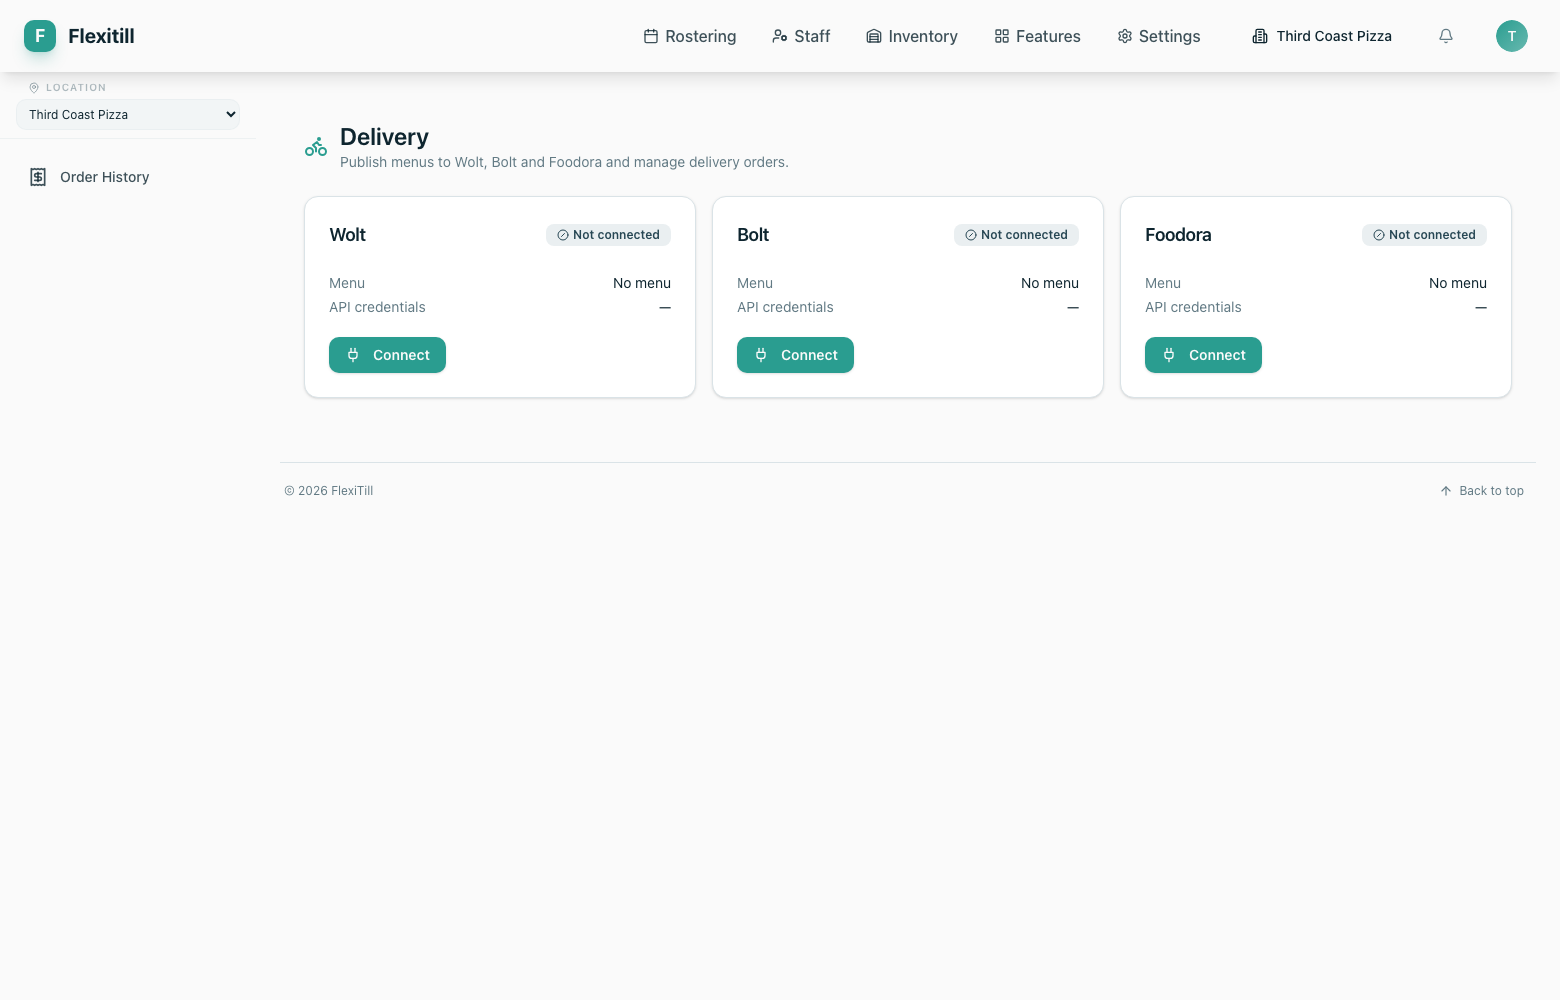1560x1000 pixels.
Task: Open the Rostering menu
Action: pos(690,36)
